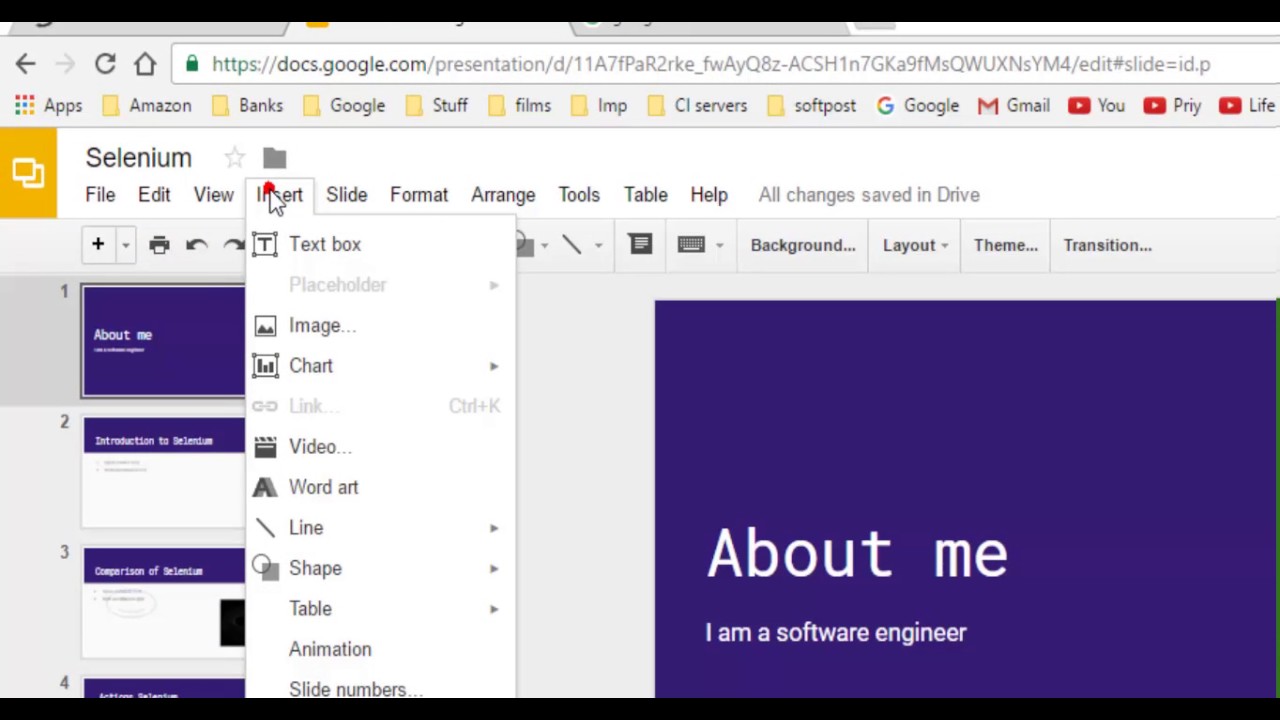Click the About me title text
Screen dimensions: 1280x720
(857, 553)
